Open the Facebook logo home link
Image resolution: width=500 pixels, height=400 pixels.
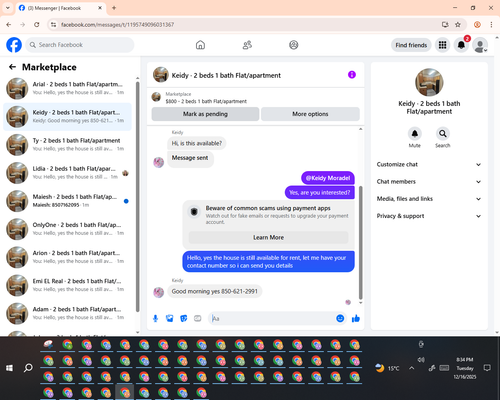14,45
